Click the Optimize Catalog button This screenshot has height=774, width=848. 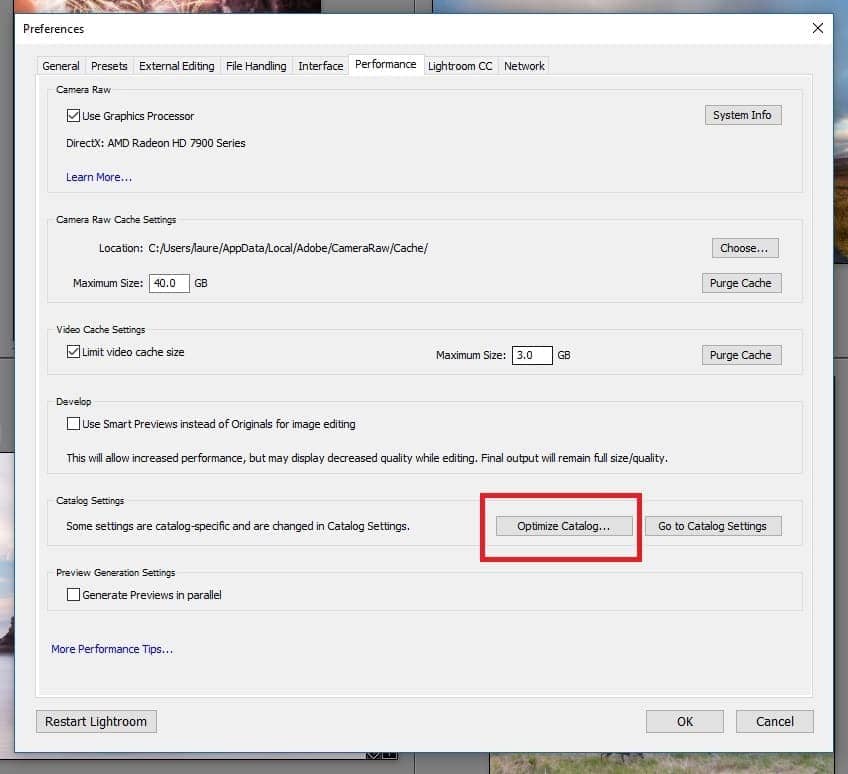pyautogui.click(x=563, y=526)
